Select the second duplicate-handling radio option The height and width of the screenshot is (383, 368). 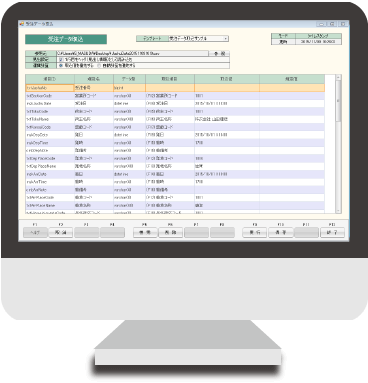click(x=99, y=66)
